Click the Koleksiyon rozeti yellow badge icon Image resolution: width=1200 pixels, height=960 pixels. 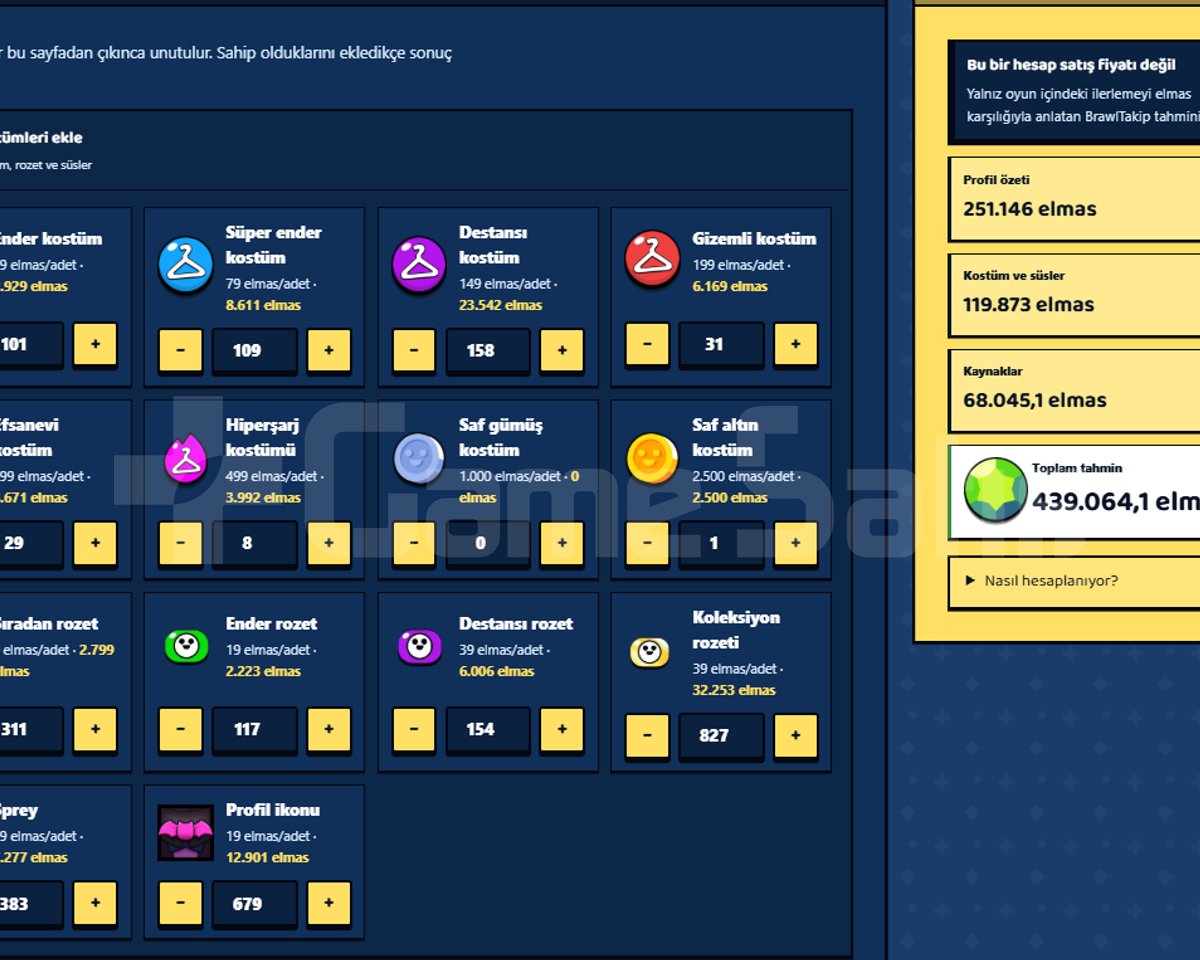[650, 652]
